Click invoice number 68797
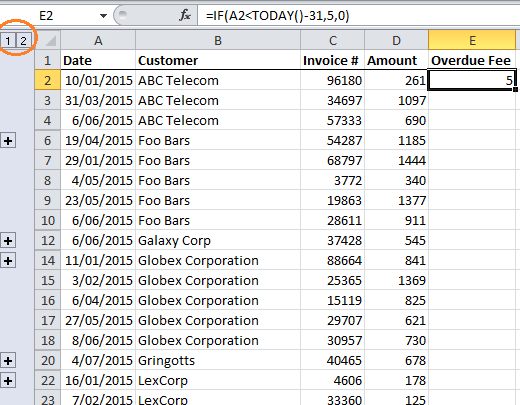This screenshot has width=520, height=405. click(333, 160)
